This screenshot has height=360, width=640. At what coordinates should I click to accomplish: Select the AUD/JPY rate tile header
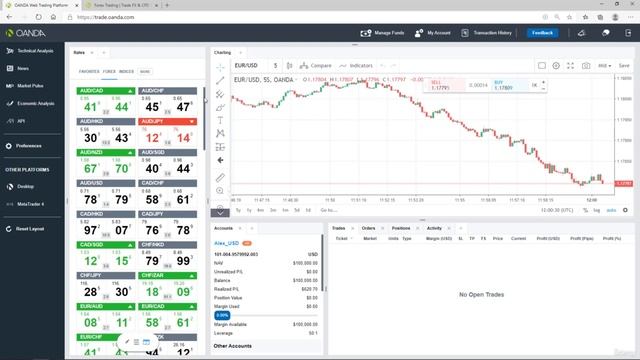(x=167, y=122)
